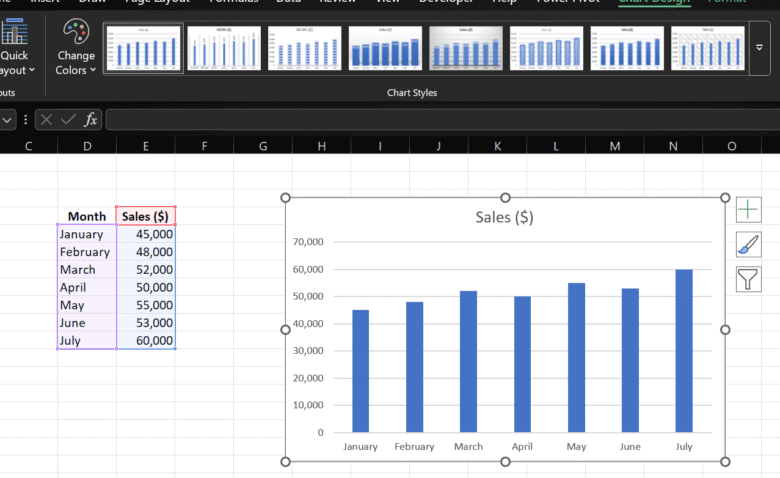Image resolution: width=780 pixels, height=478 pixels.
Task: Click the bottom-center chart resize handle
Action: click(x=505, y=462)
